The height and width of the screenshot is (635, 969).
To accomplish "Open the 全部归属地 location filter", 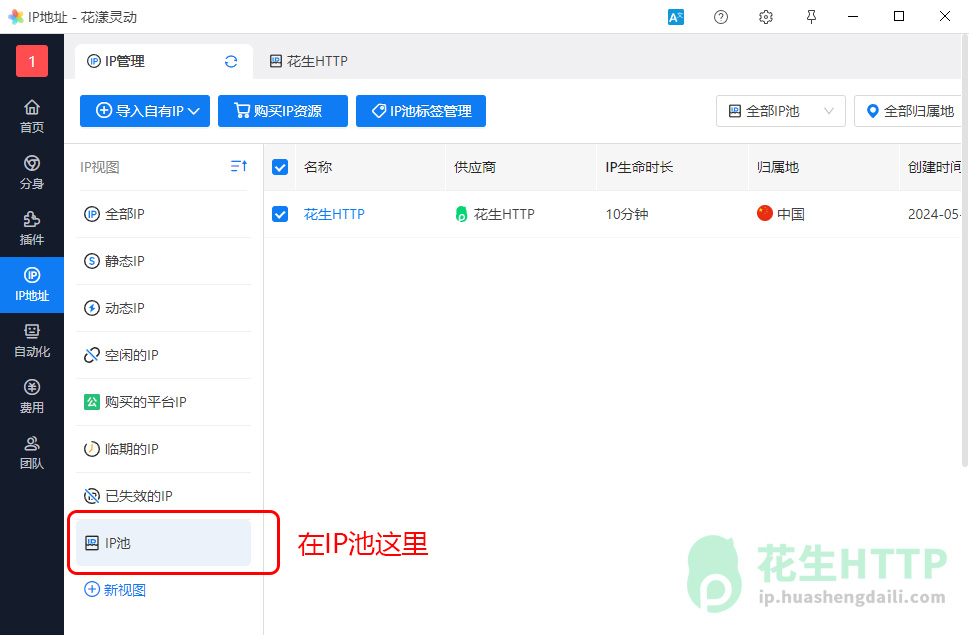I will point(909,111).
